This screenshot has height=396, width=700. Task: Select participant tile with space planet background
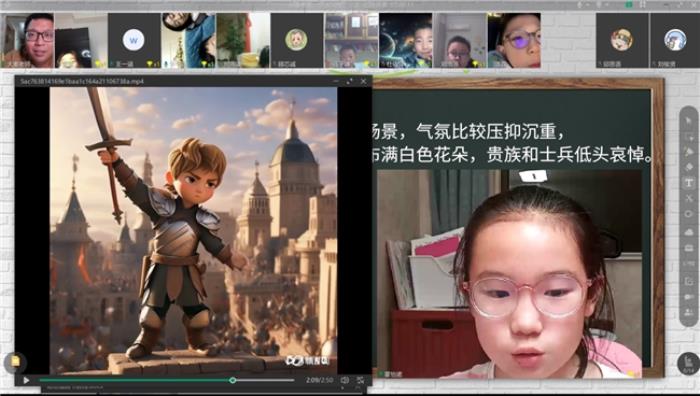(x=405, y=41)
